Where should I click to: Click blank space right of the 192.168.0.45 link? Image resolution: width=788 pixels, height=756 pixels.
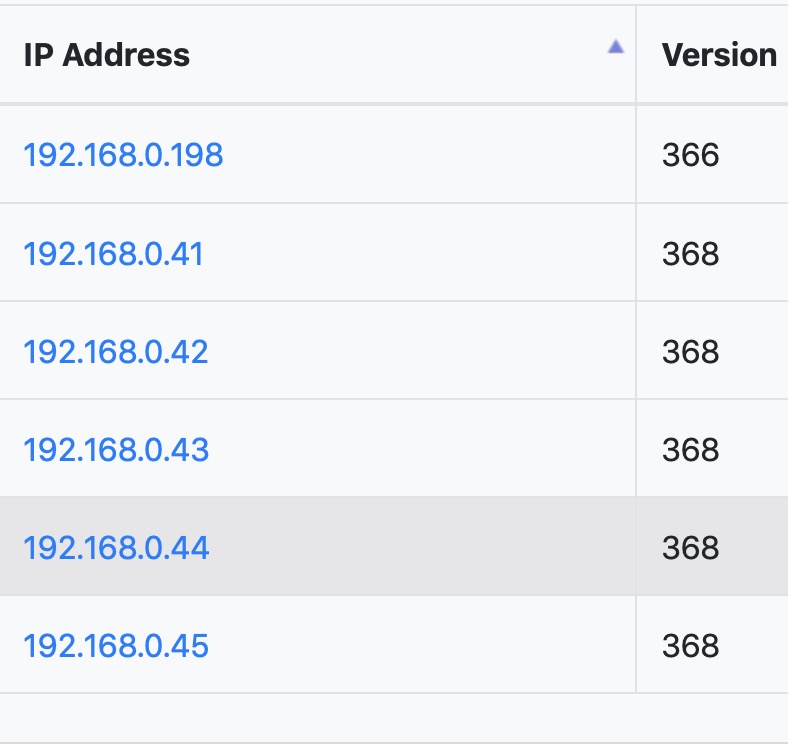tap(420, 646)
